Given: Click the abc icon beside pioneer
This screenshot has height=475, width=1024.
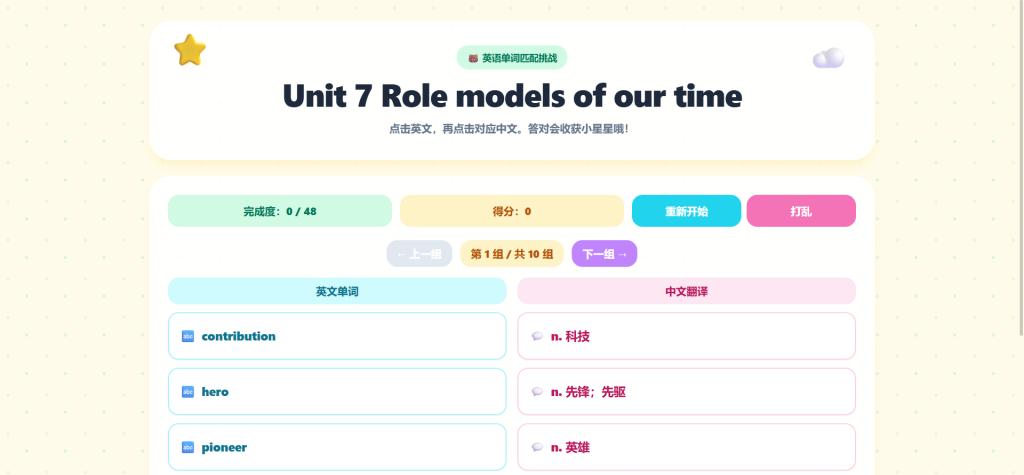Looking at the screenshot, I should point(188,448).
